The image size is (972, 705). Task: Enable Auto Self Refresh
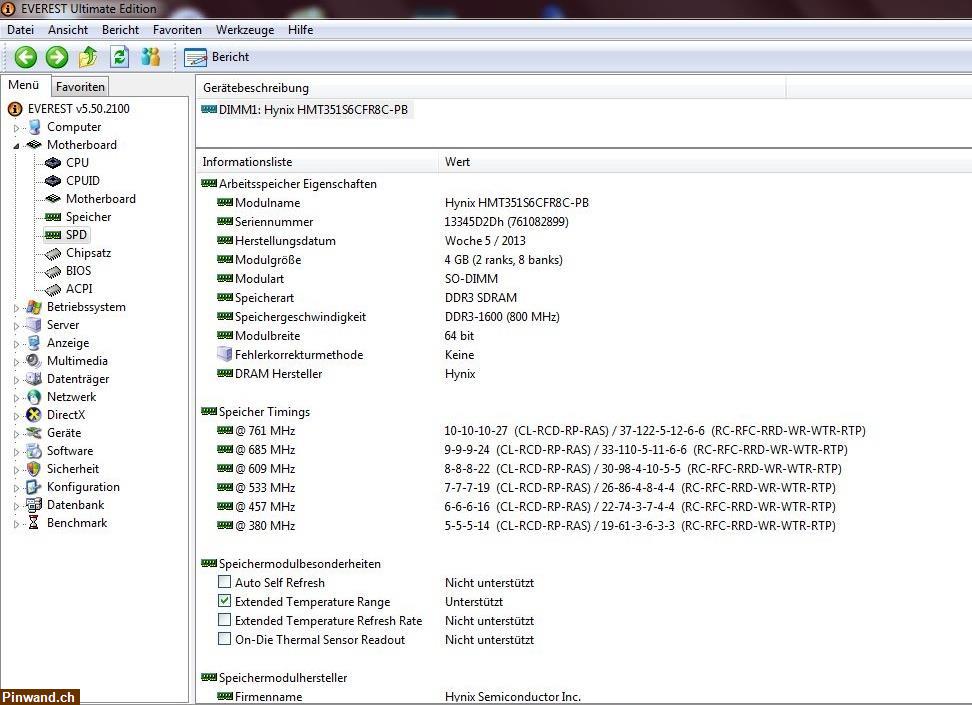224,582
